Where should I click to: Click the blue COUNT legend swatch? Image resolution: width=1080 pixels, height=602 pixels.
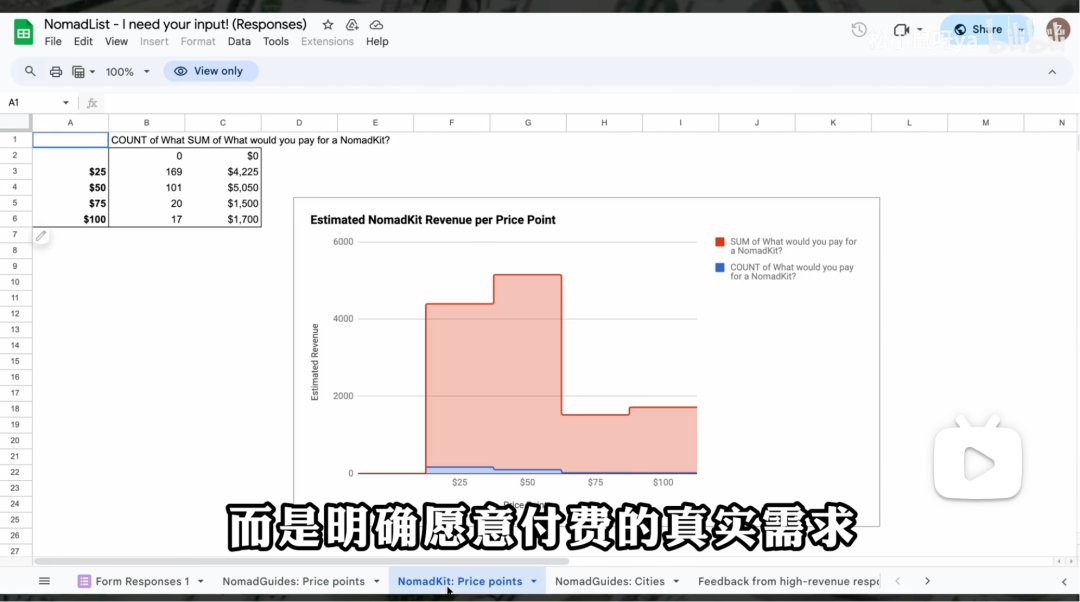pos(720,267)
